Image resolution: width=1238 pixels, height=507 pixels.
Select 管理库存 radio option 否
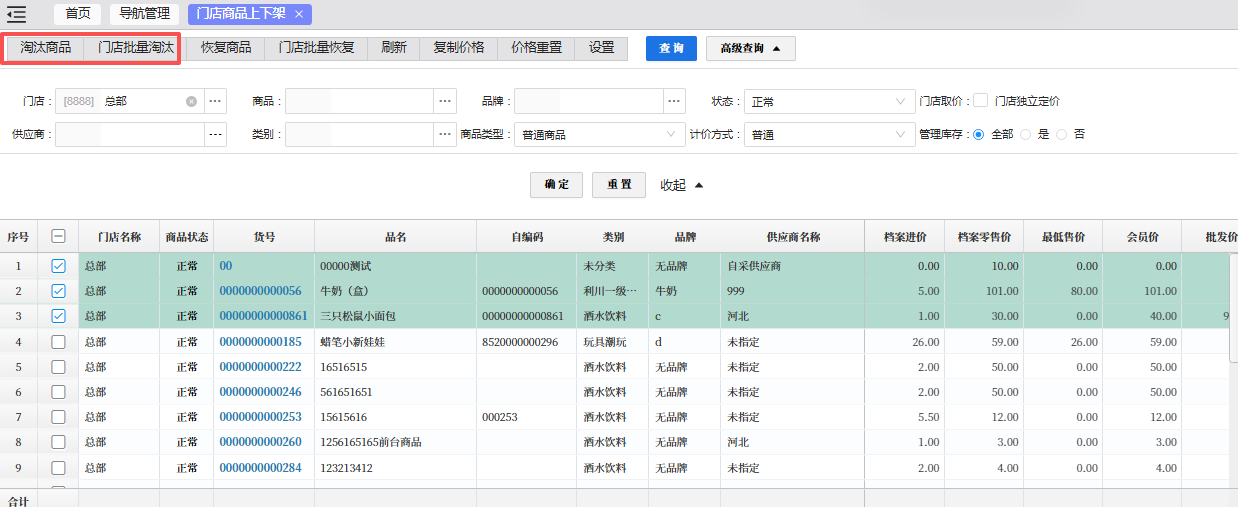pyautogui.click(x=1061, y=134)
